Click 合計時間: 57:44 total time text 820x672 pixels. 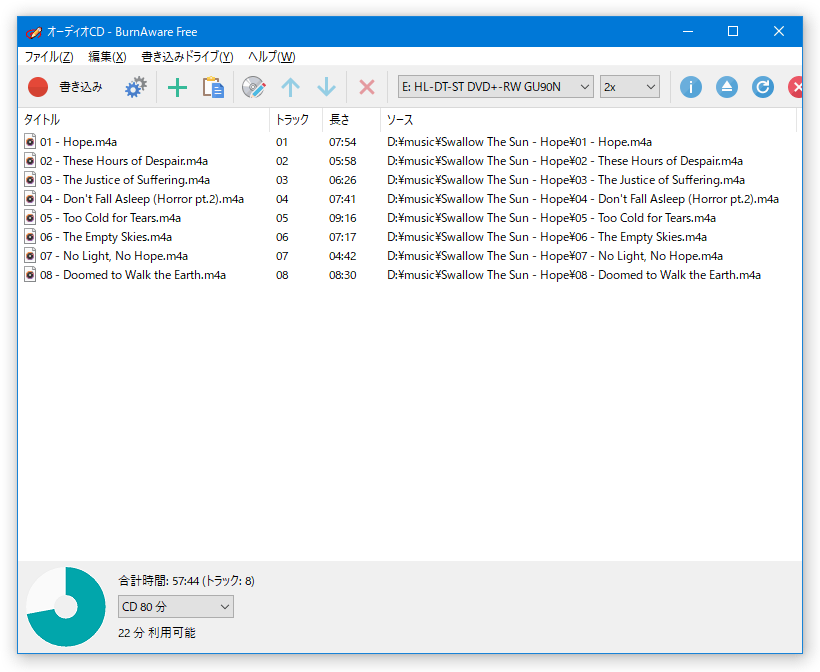(x=186, y=580)
